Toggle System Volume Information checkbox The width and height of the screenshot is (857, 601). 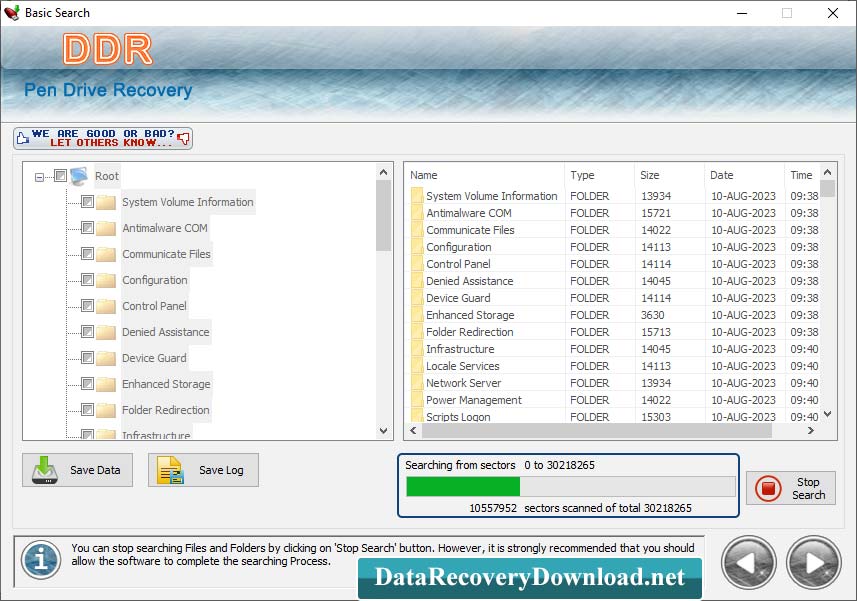point(87,202)
